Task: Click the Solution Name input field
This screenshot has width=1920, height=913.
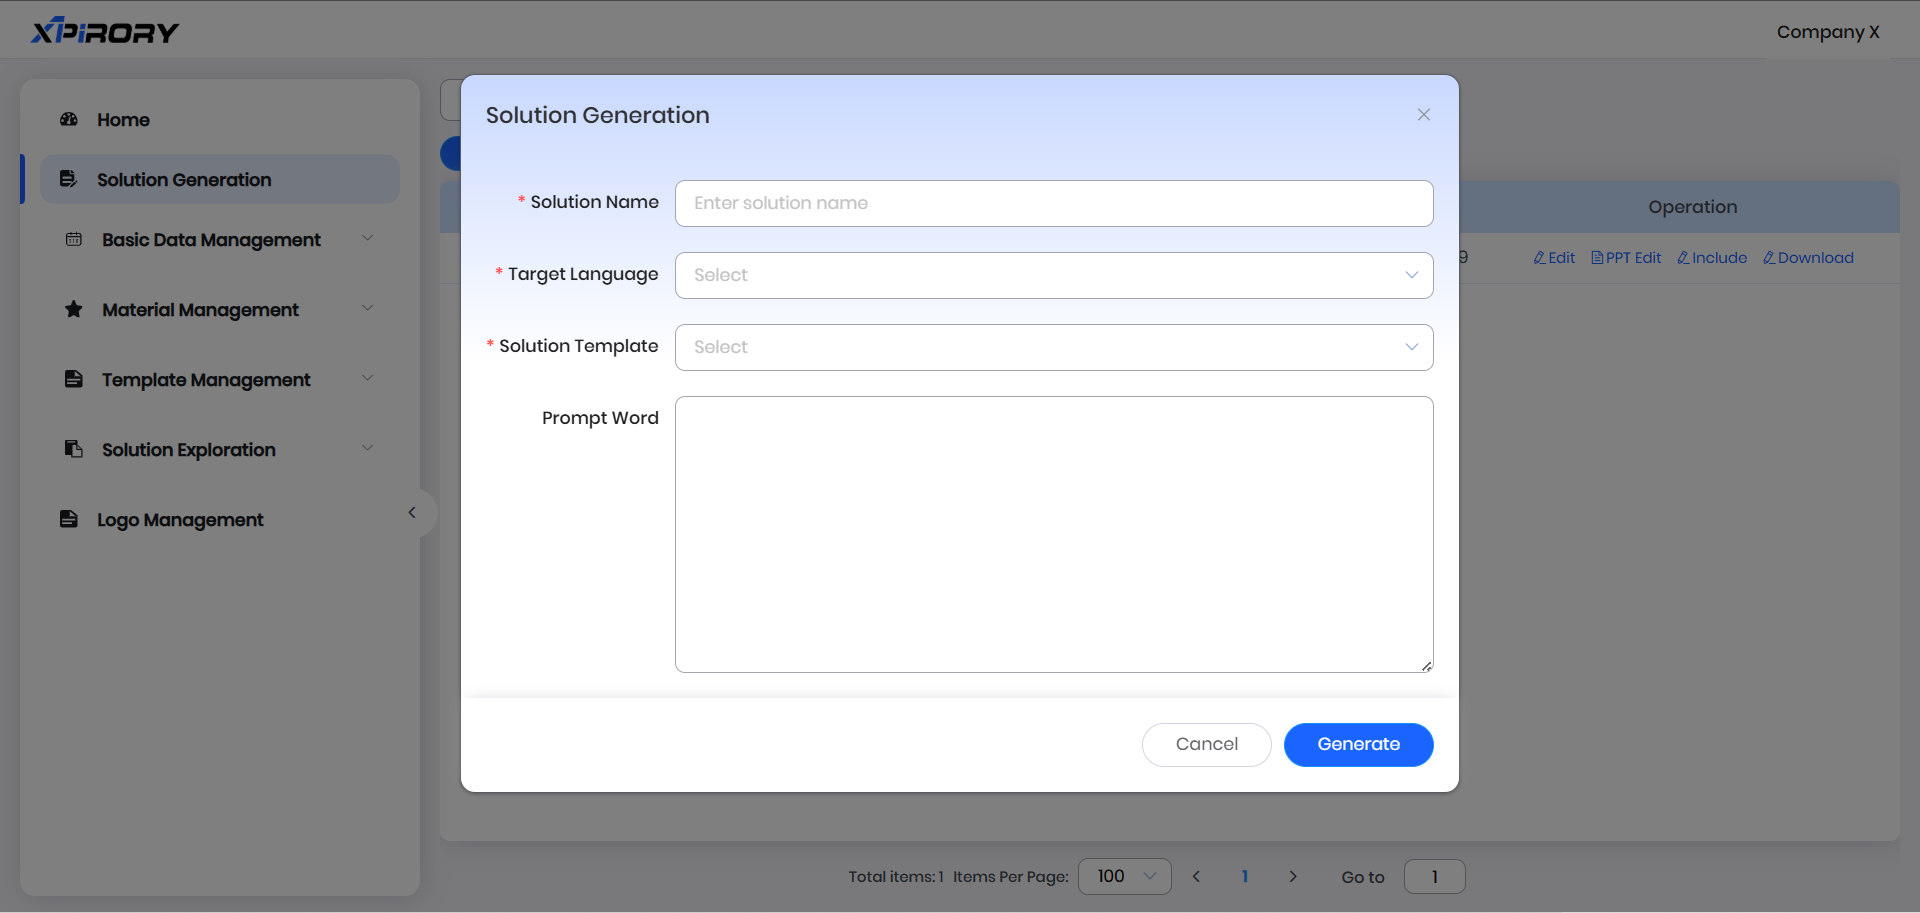Action: [1054, 203]
